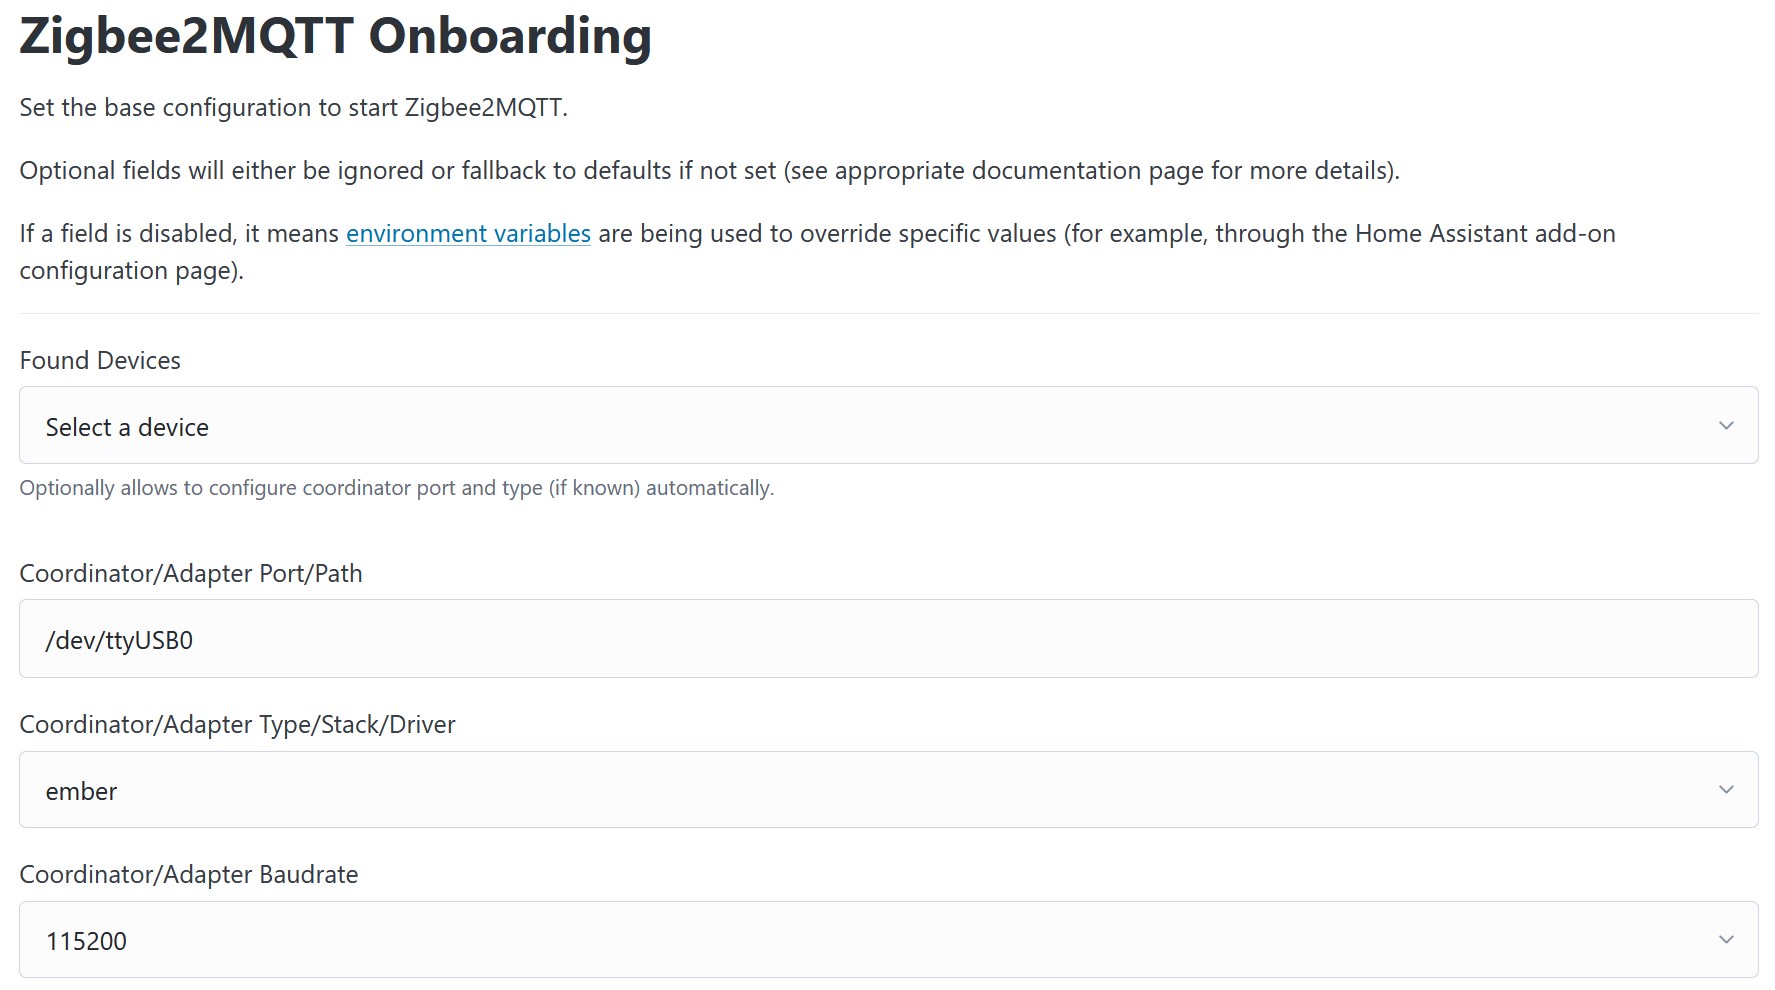Focus the Coordinator/Adapter Port/Path input field
Screen dimensions: 1775x990
coord(888,639)
